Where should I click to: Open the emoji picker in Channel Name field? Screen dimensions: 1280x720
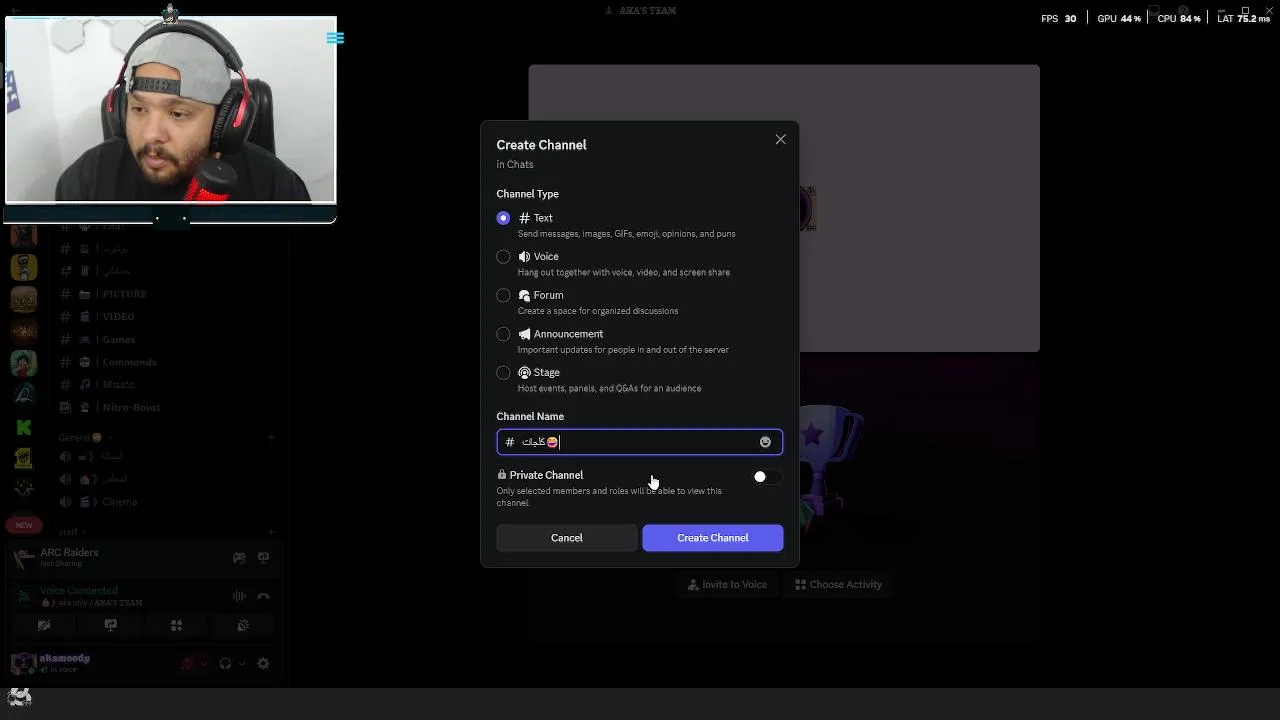pyautogui.click(x=765, y=442)
